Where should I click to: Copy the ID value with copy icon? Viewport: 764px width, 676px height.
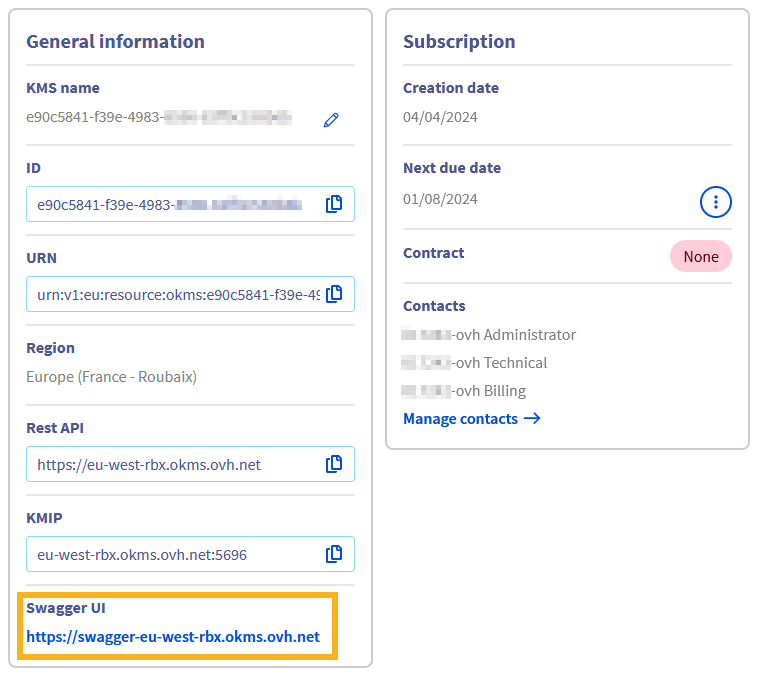tap(334, 204)
